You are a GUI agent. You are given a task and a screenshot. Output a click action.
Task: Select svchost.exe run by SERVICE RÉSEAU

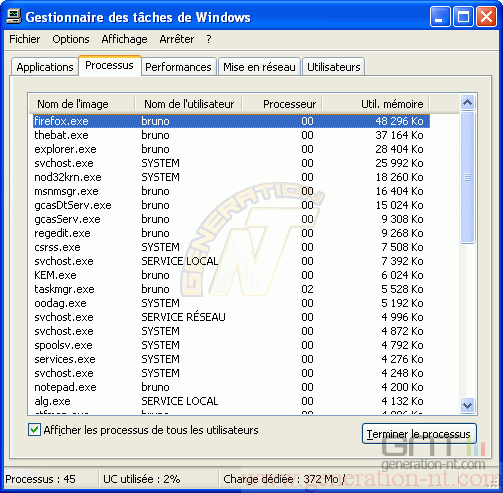231,317
